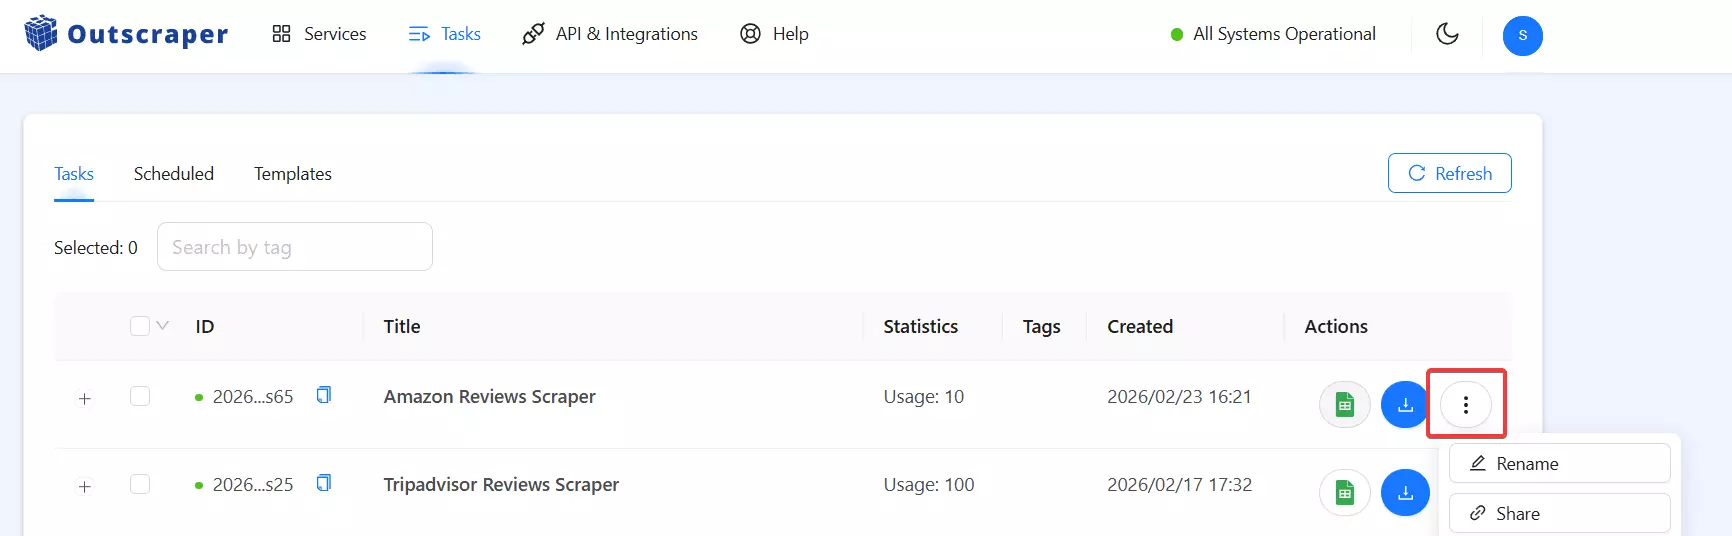
Task: Click the Selected: 0 label
Action: pyautogui.click(x=96, y=248)
